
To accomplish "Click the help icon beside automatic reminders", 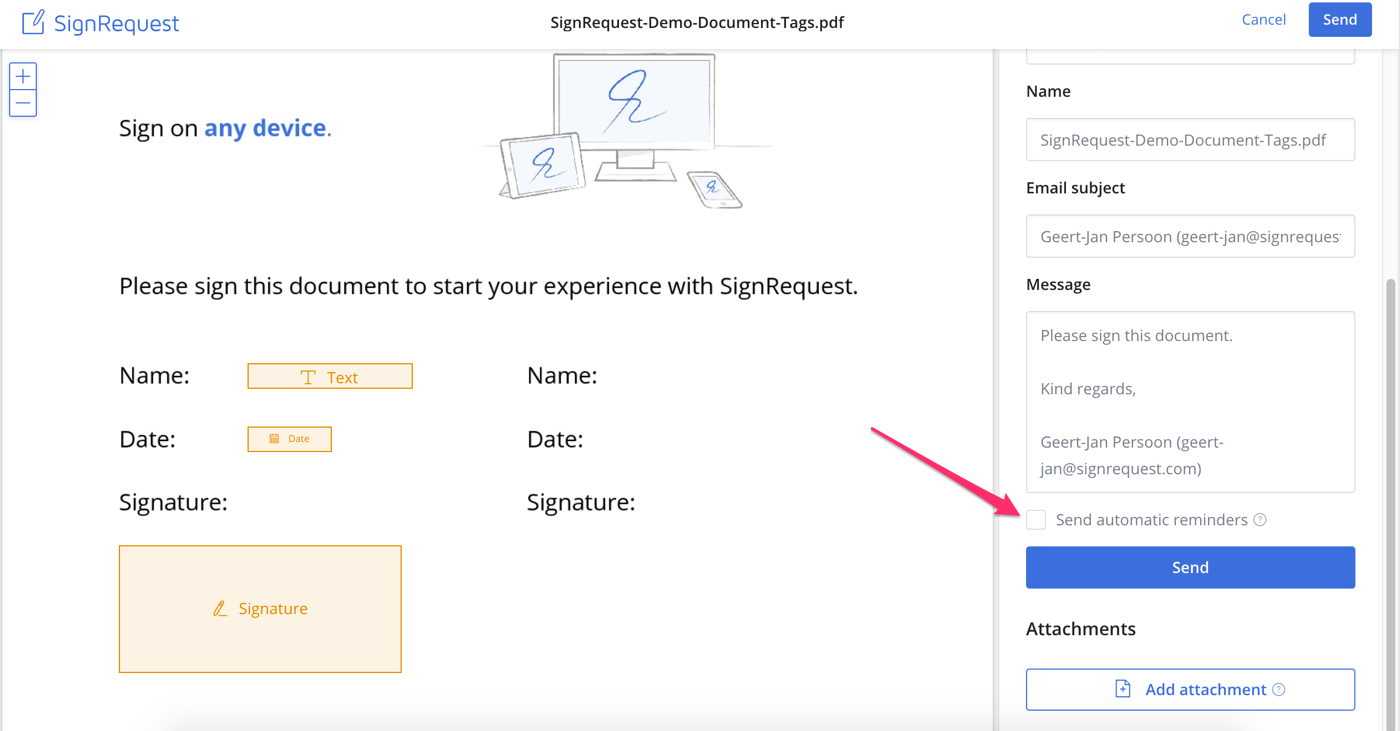I will (x=1260, y=520).
